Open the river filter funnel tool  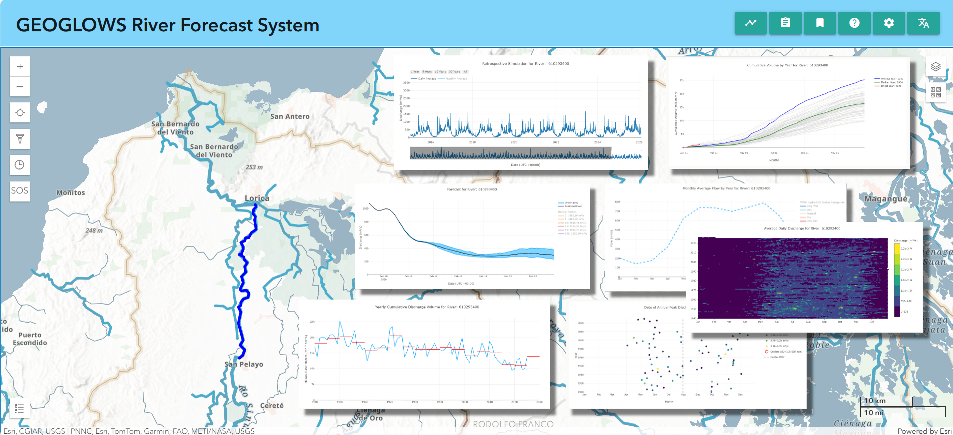21,138
